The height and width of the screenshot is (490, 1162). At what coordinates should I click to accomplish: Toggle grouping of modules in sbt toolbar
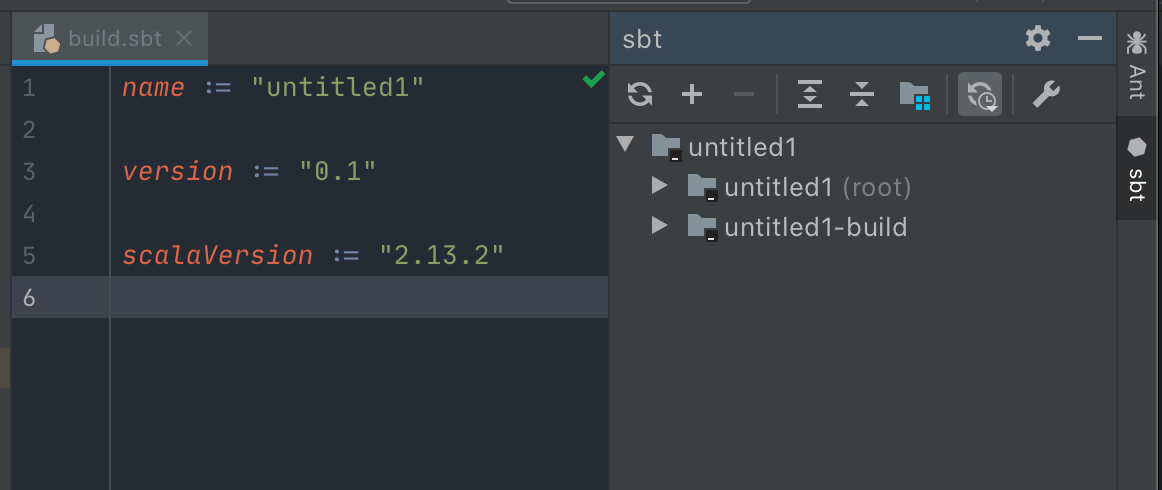click(x=914, y=95)
